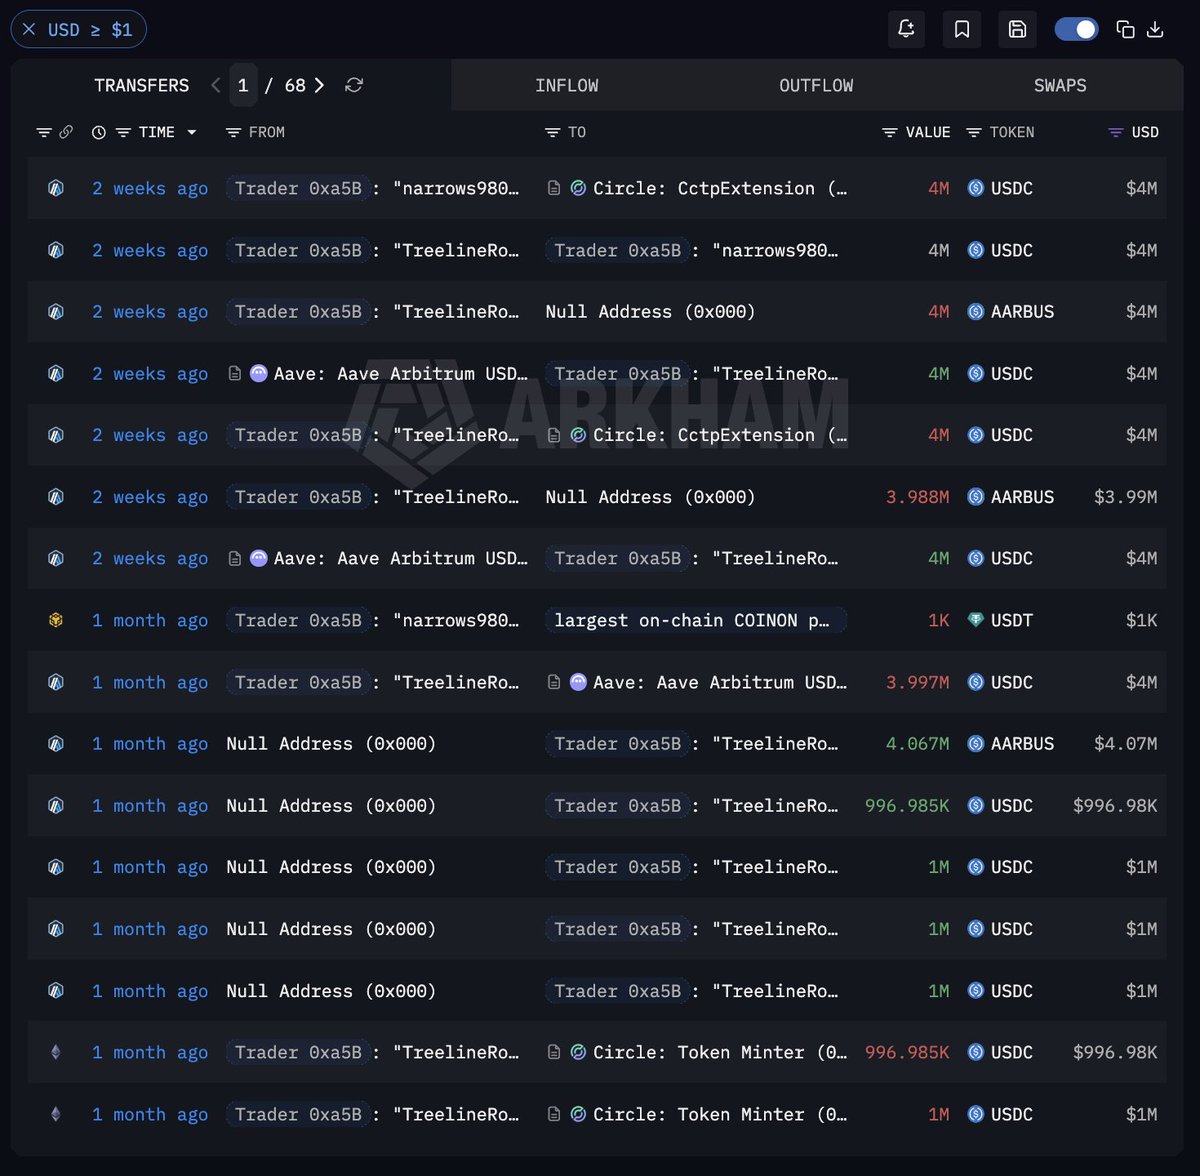Switch to the SWAPS tab
This screenshot has height=1176, width=1200.
pos(1060,85)
